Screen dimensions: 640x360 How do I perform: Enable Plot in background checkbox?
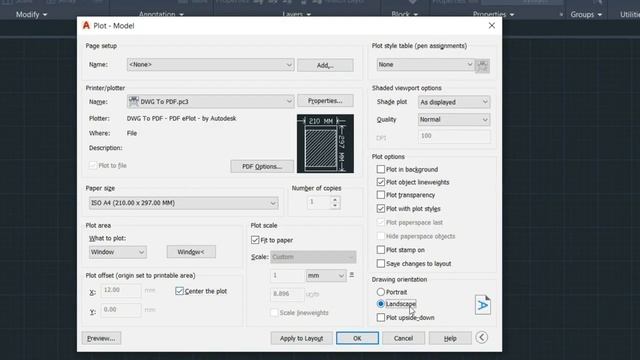[381, 169]
